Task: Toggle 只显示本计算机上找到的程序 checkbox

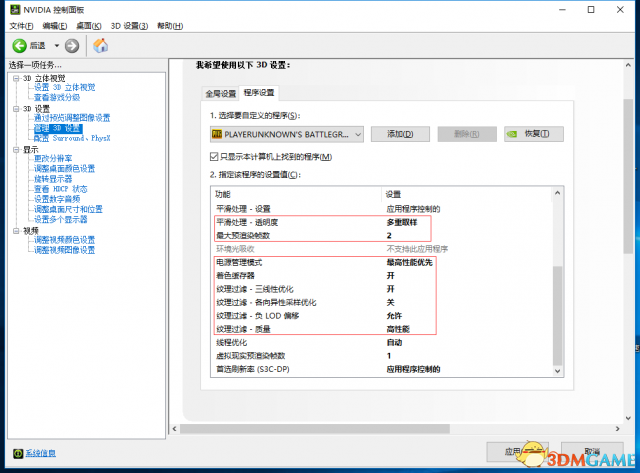Action: pyautogui.click(x=214, y=157)
